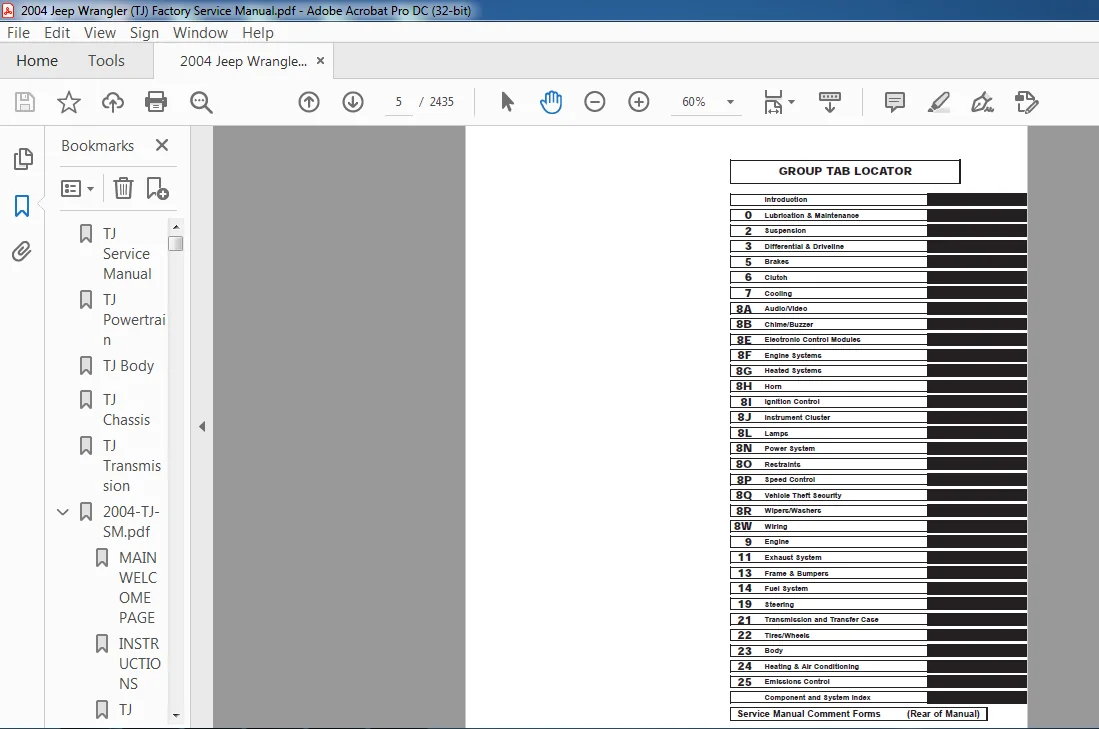Open the Find text search tool
The width and height of the screenshot is (1099, 729).
point(201,102)
